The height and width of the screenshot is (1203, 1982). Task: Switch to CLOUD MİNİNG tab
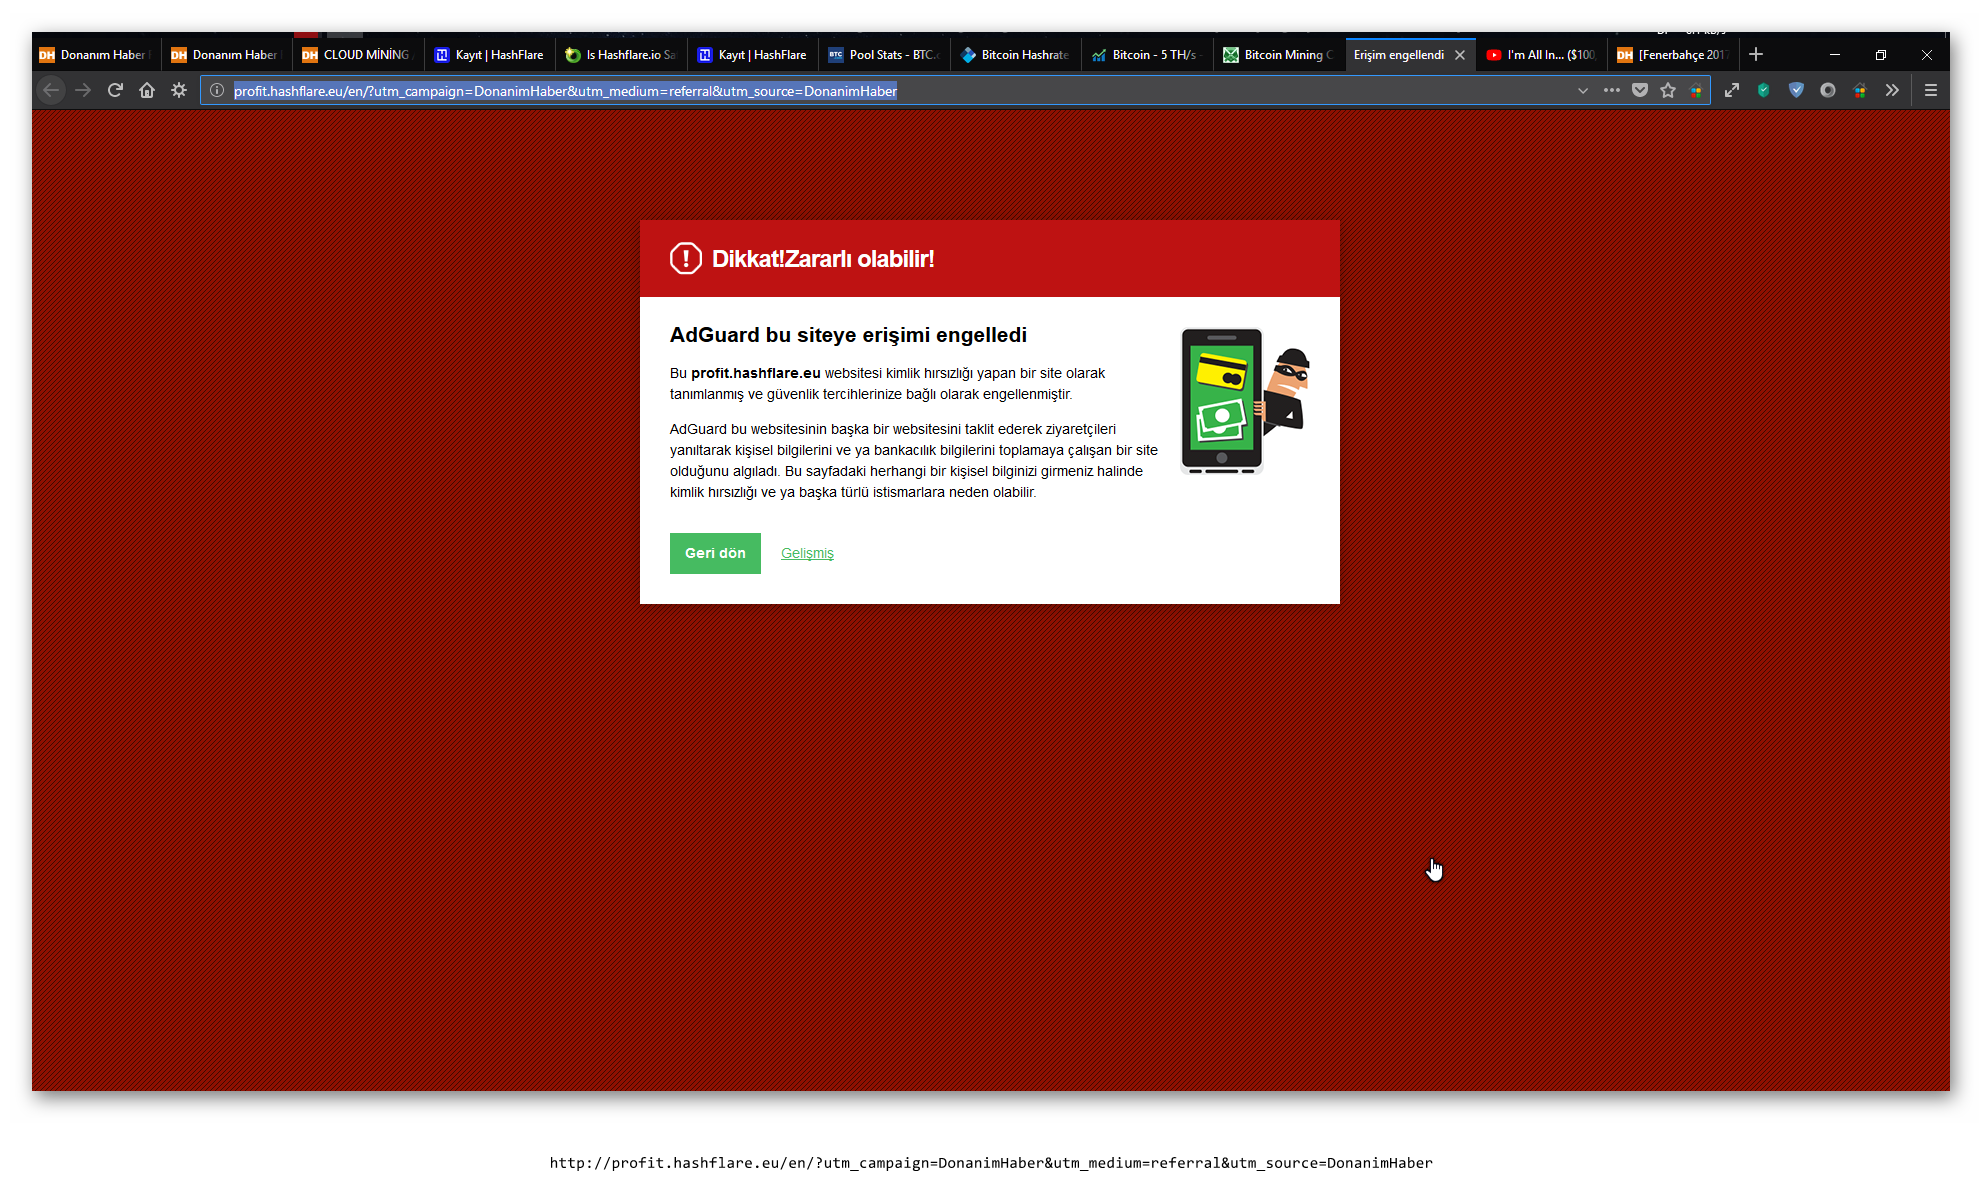pos(357,55)
